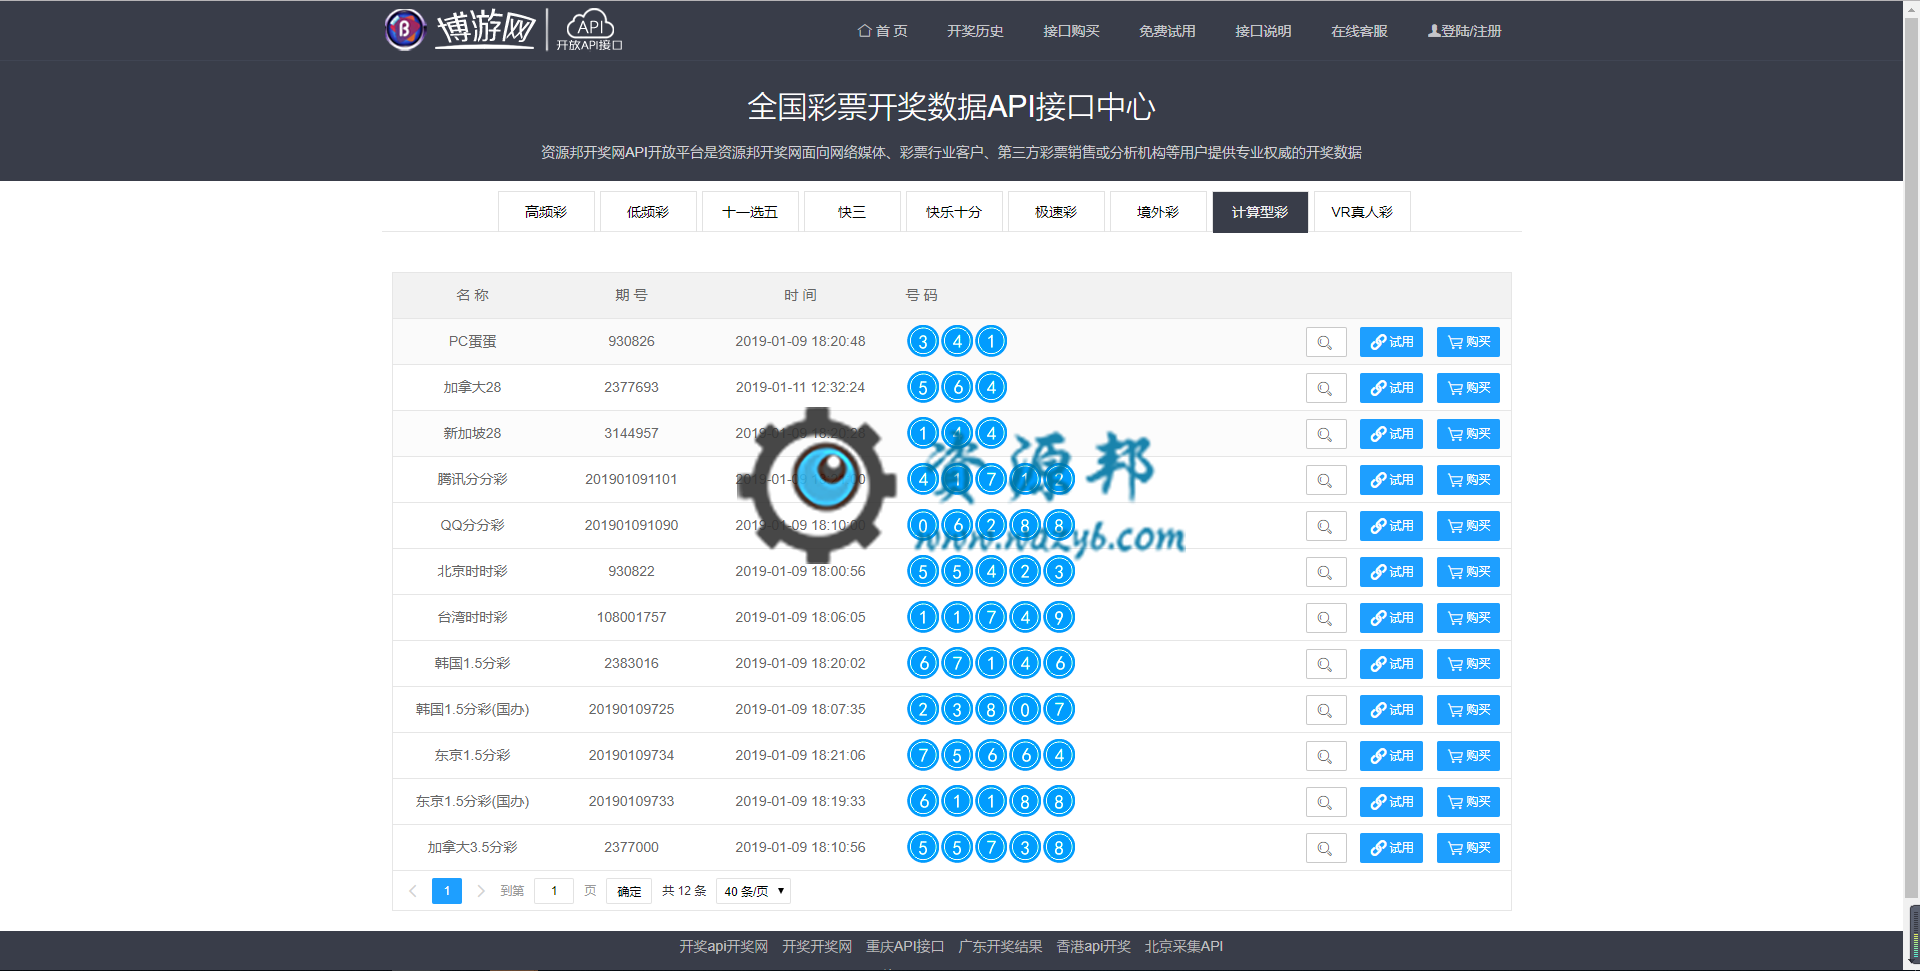Click search icon for 东京1.5分彩(国办) row

coord(1326,802)
